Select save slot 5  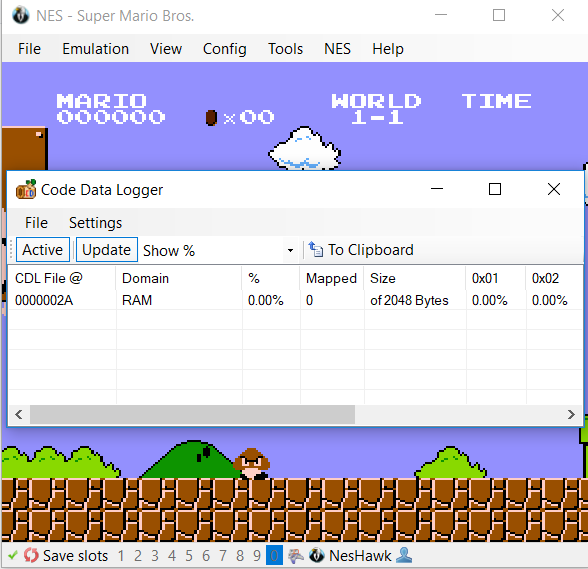point(189,555)
